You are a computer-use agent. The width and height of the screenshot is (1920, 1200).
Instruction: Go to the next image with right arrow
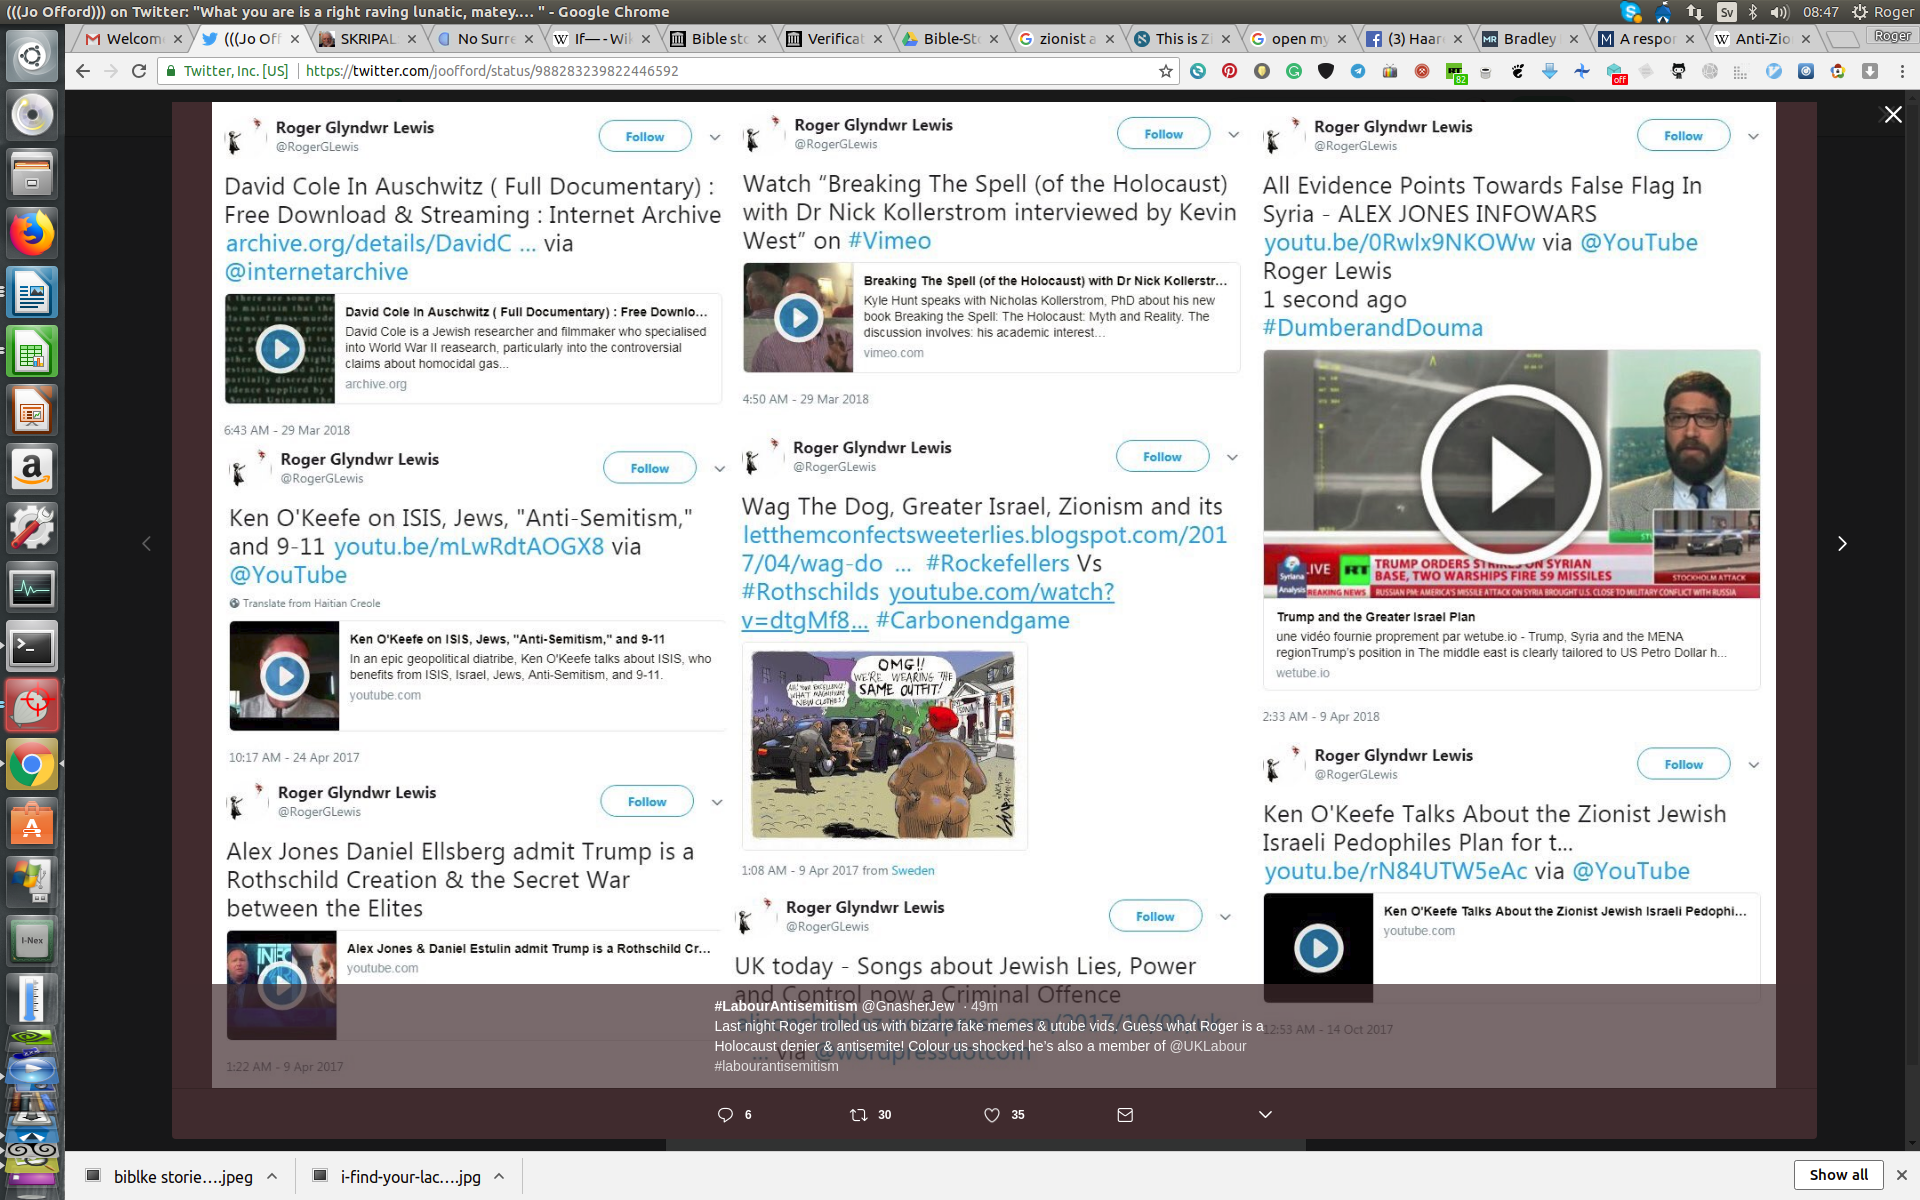[1841, 543]
